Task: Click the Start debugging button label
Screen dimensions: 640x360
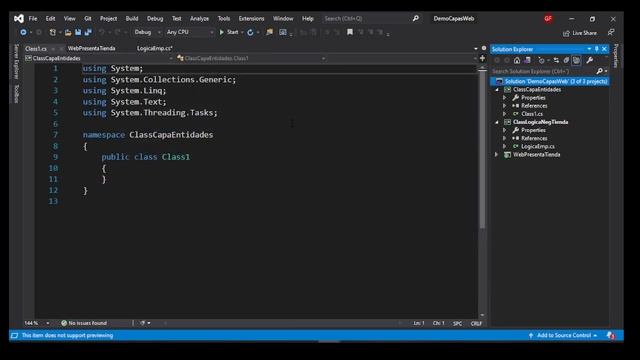Action: [233, 32]
